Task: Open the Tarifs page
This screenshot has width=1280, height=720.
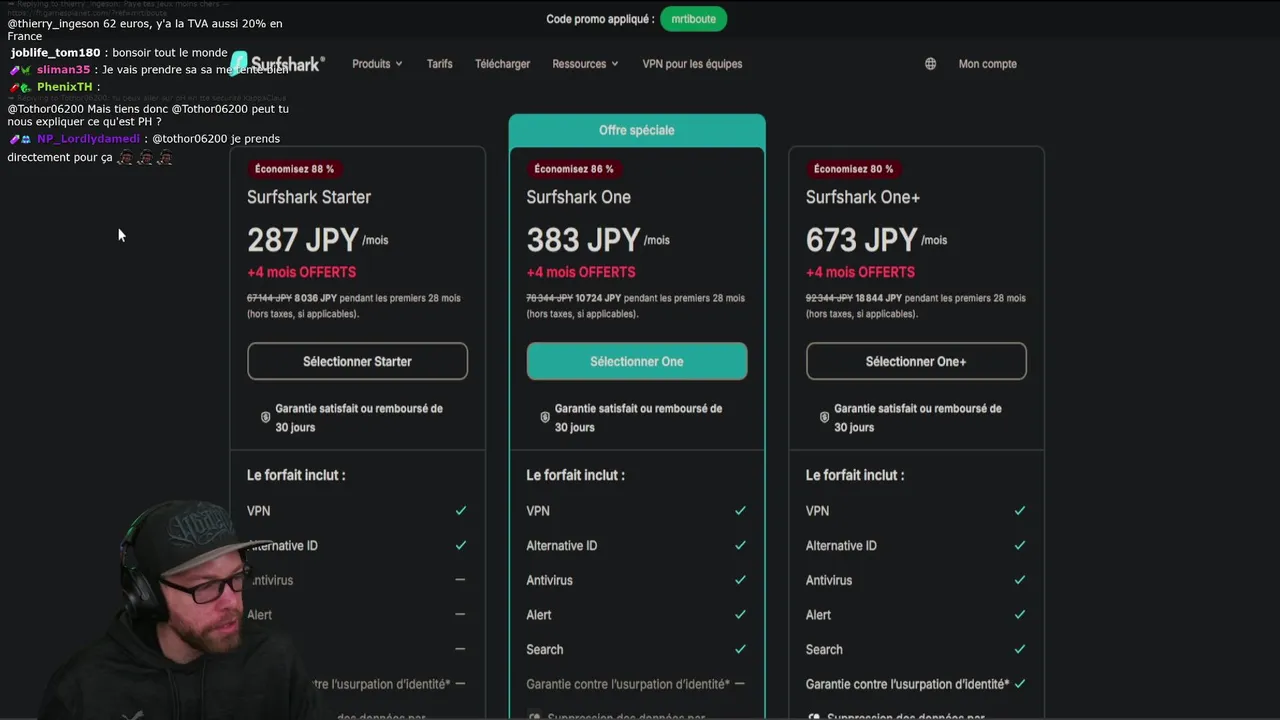Action: (x=439, y=64)
